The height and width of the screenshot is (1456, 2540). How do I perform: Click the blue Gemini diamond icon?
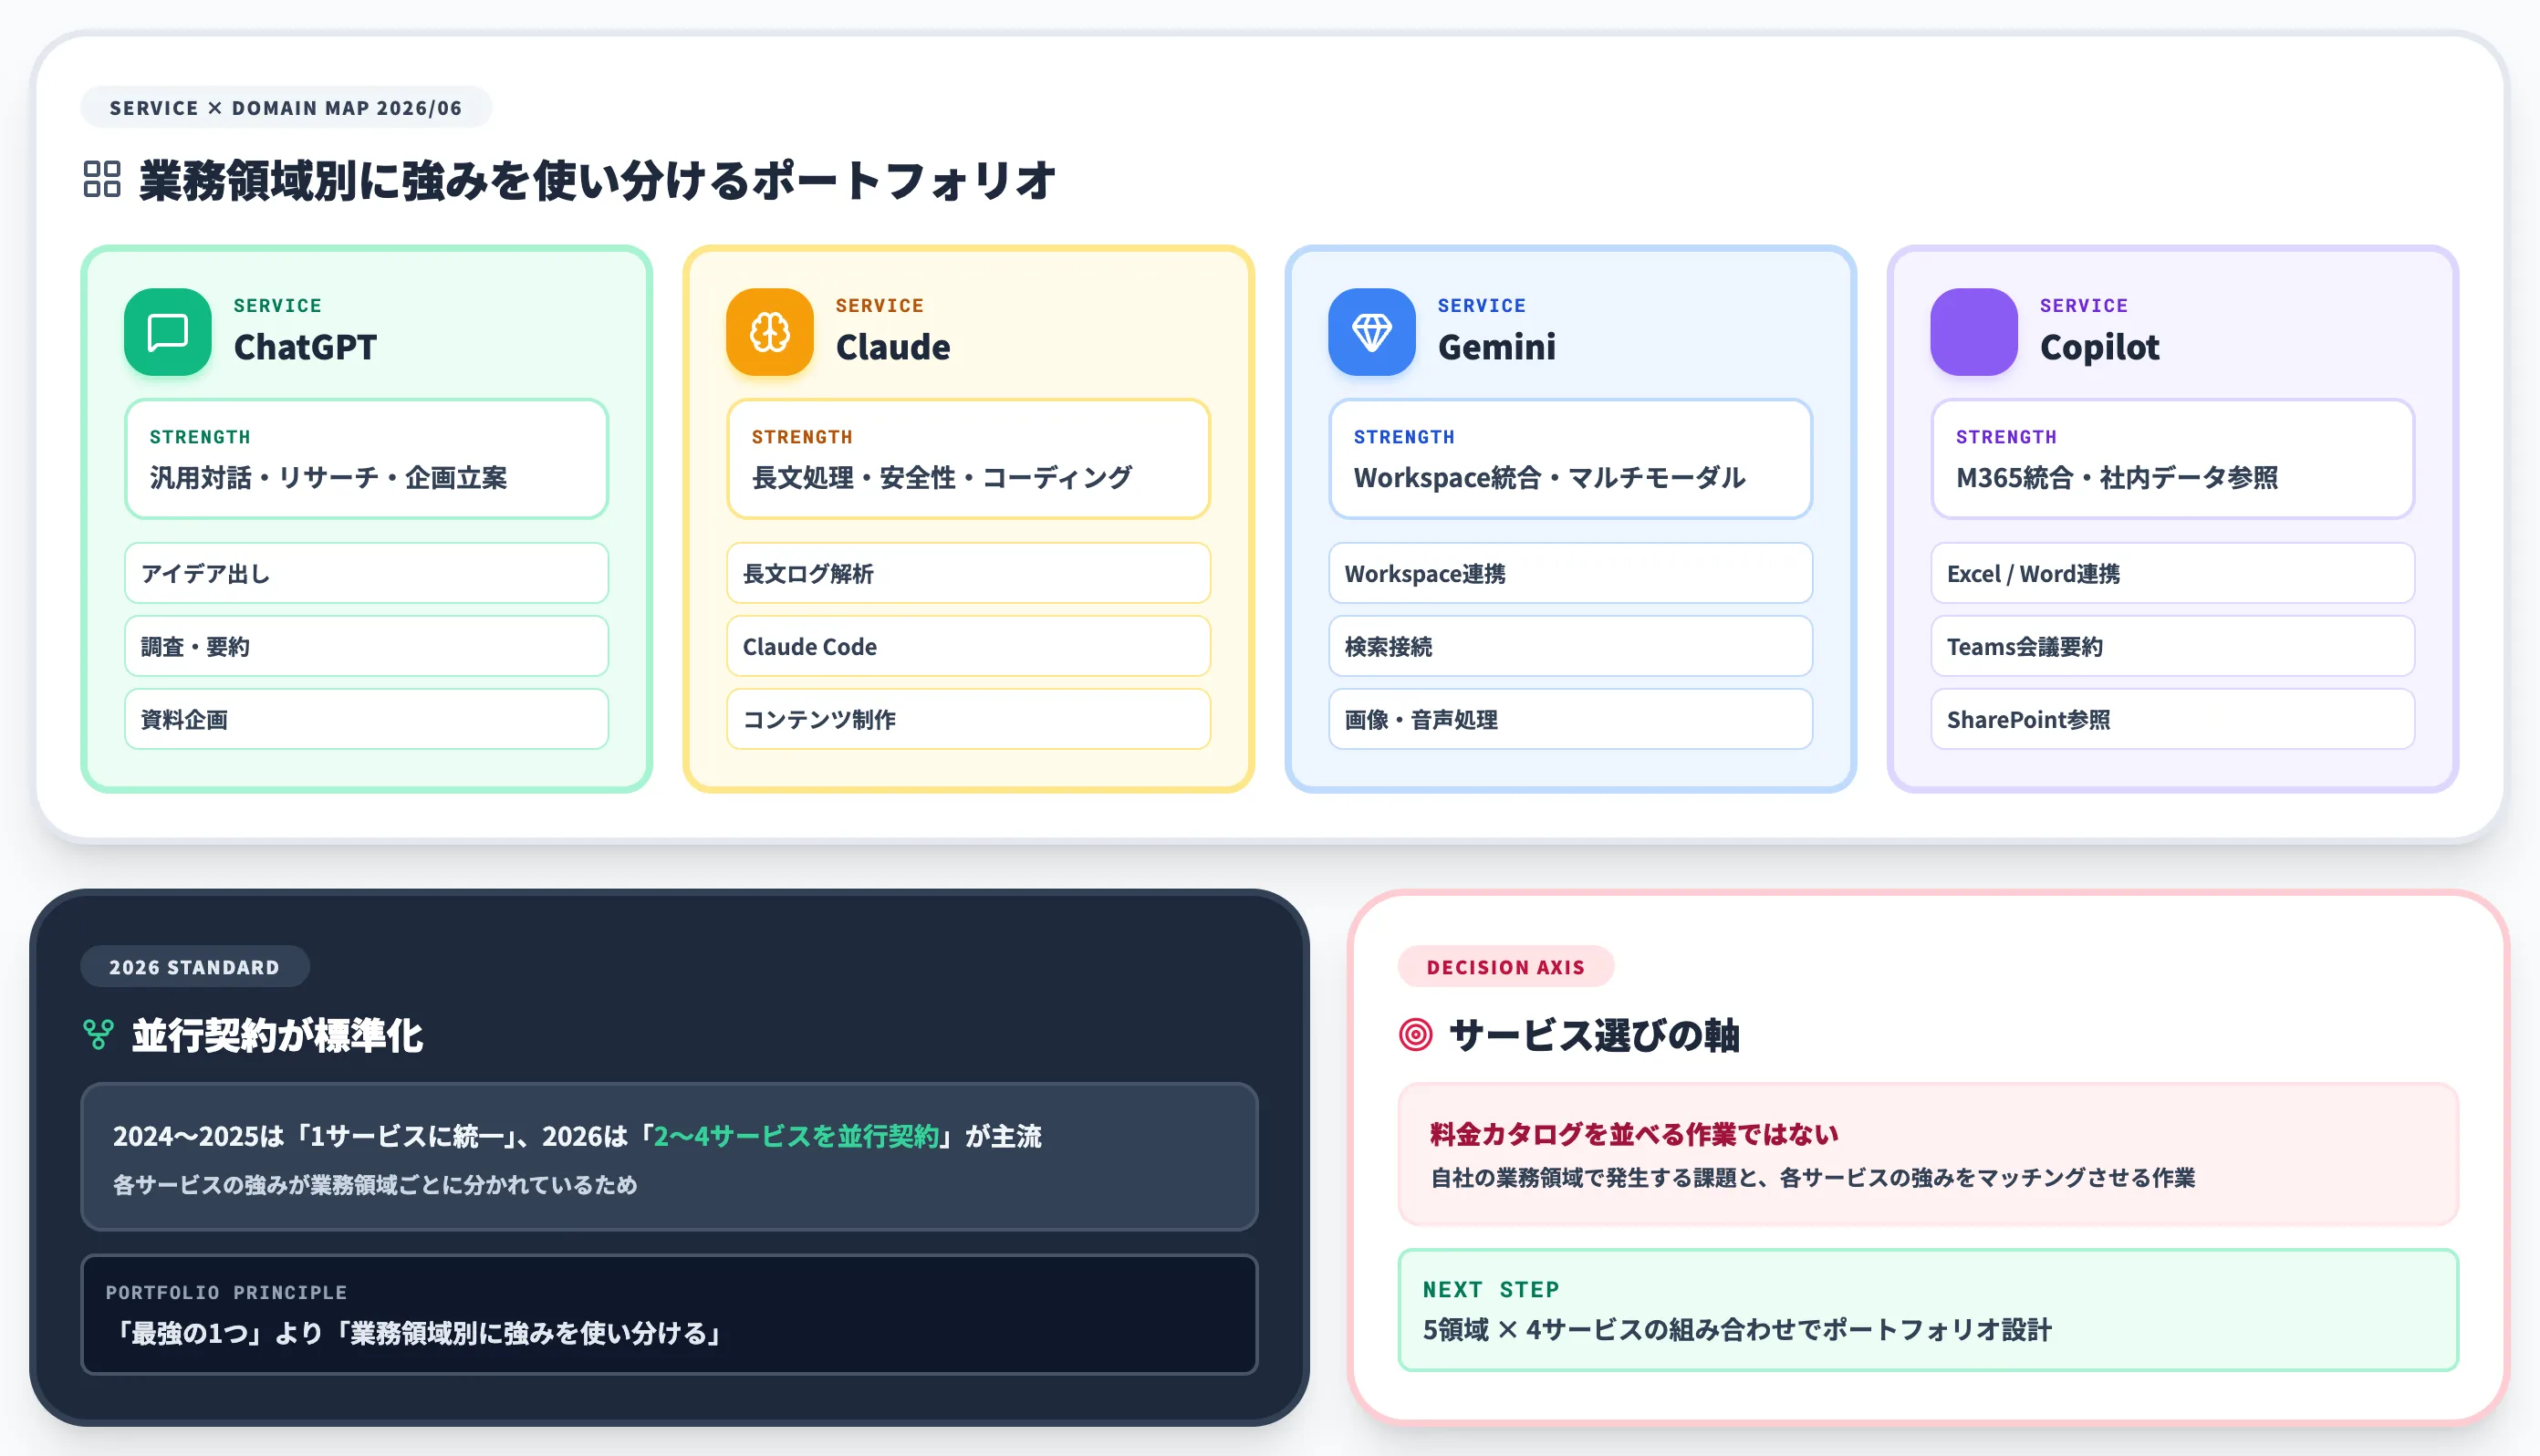[x=1371, y=332]
